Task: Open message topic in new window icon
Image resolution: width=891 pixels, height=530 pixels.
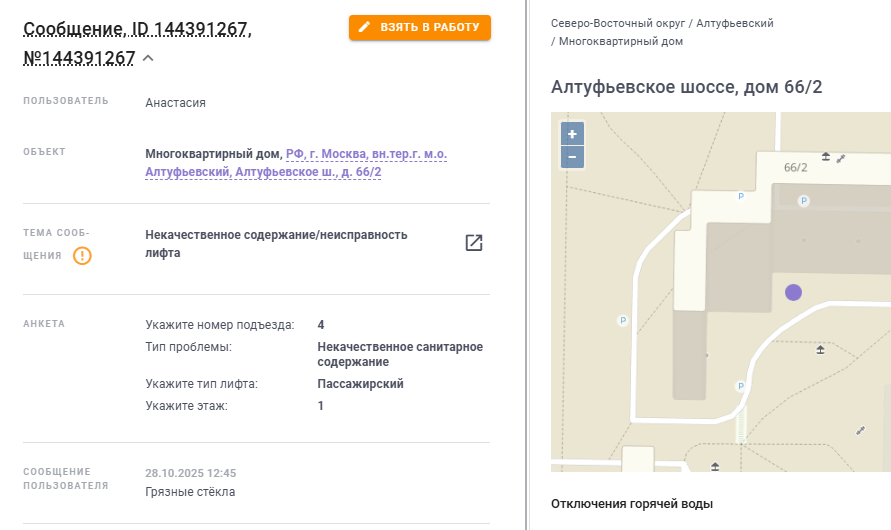Action: pyautogui.click(x=474, y=243)
